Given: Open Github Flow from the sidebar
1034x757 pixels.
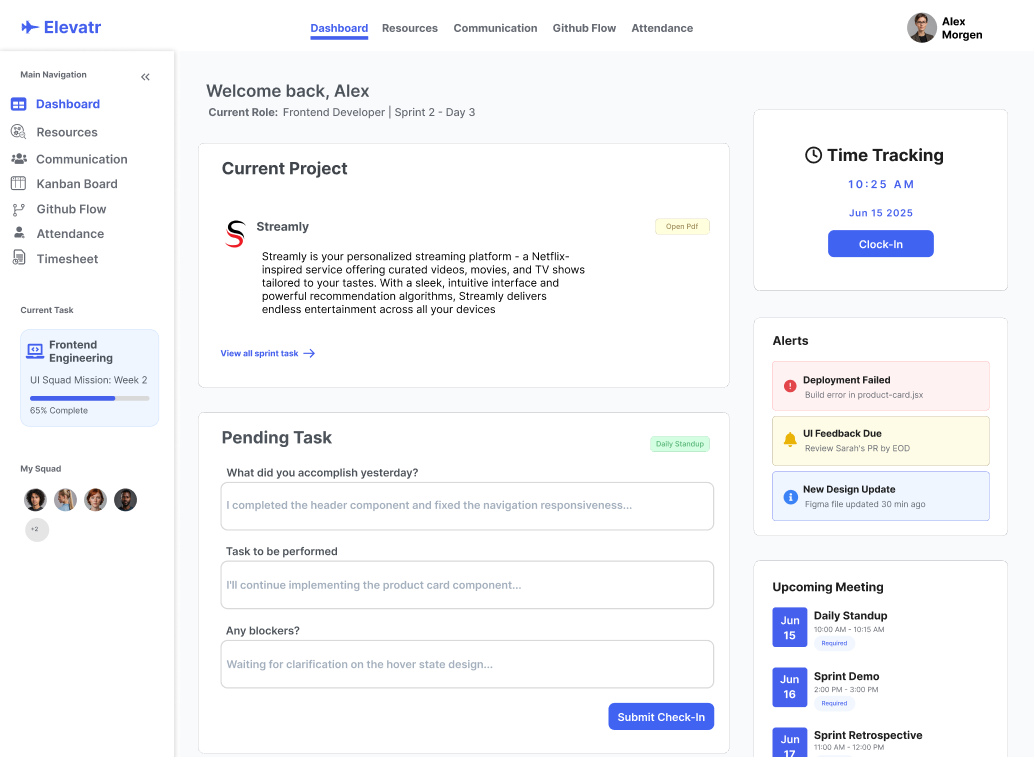Looking at the screenshot, I should pos(71,209).
